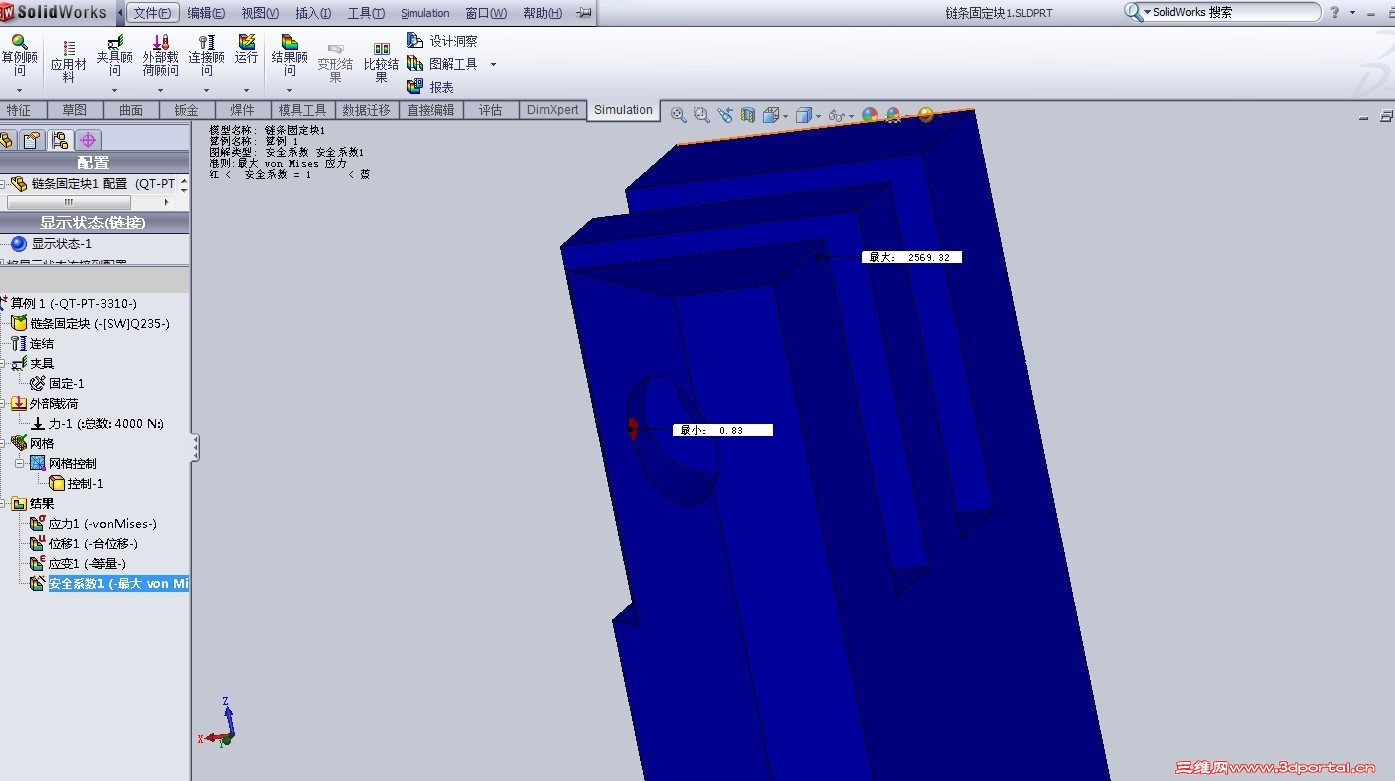Collapse the 夹具 tree node

4,363
